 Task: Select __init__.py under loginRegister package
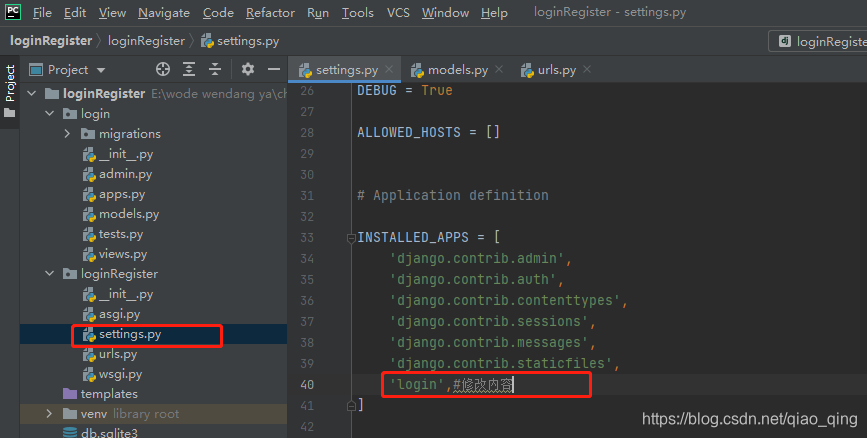[126, 294]
